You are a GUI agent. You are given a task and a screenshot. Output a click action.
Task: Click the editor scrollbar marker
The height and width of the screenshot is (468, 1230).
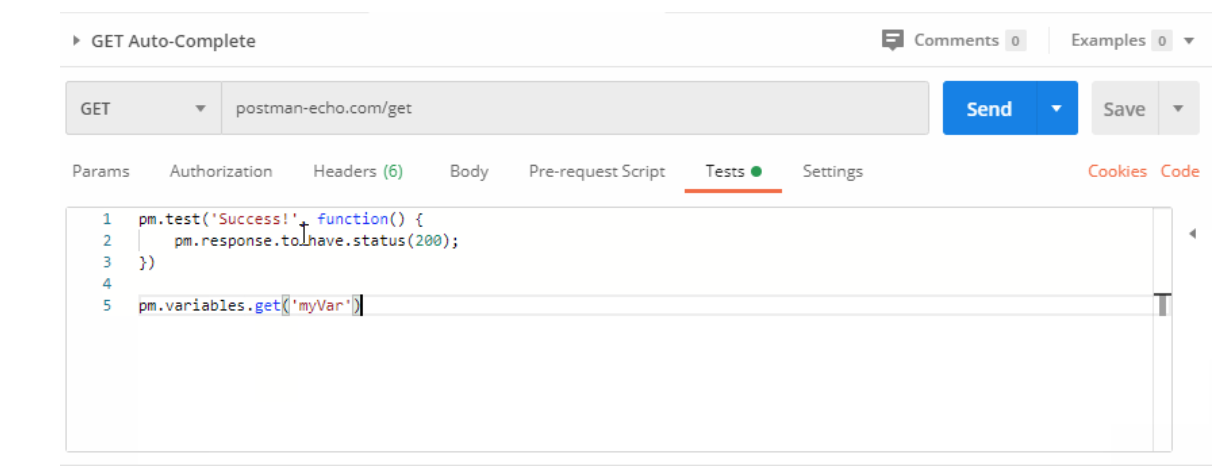click(x=1162, y=304)
